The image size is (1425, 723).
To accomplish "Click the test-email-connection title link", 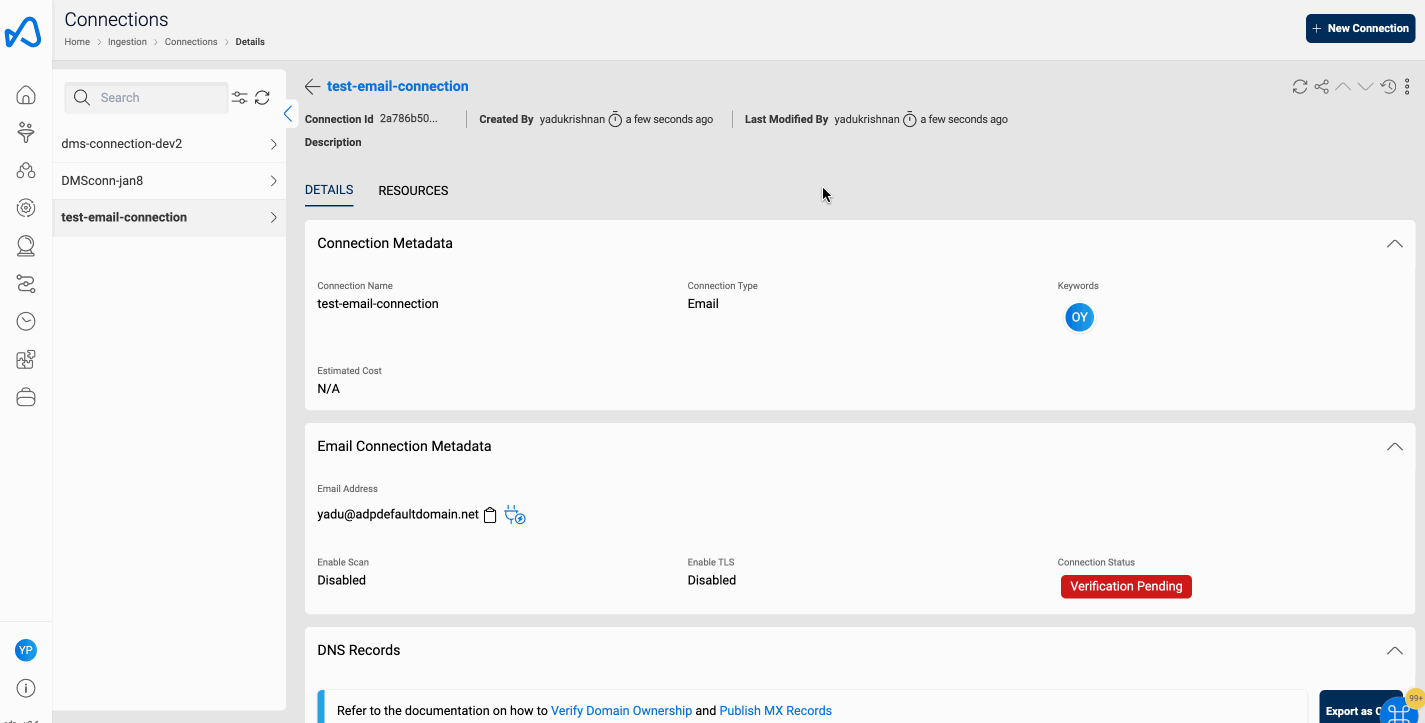I will pos(398,86).
